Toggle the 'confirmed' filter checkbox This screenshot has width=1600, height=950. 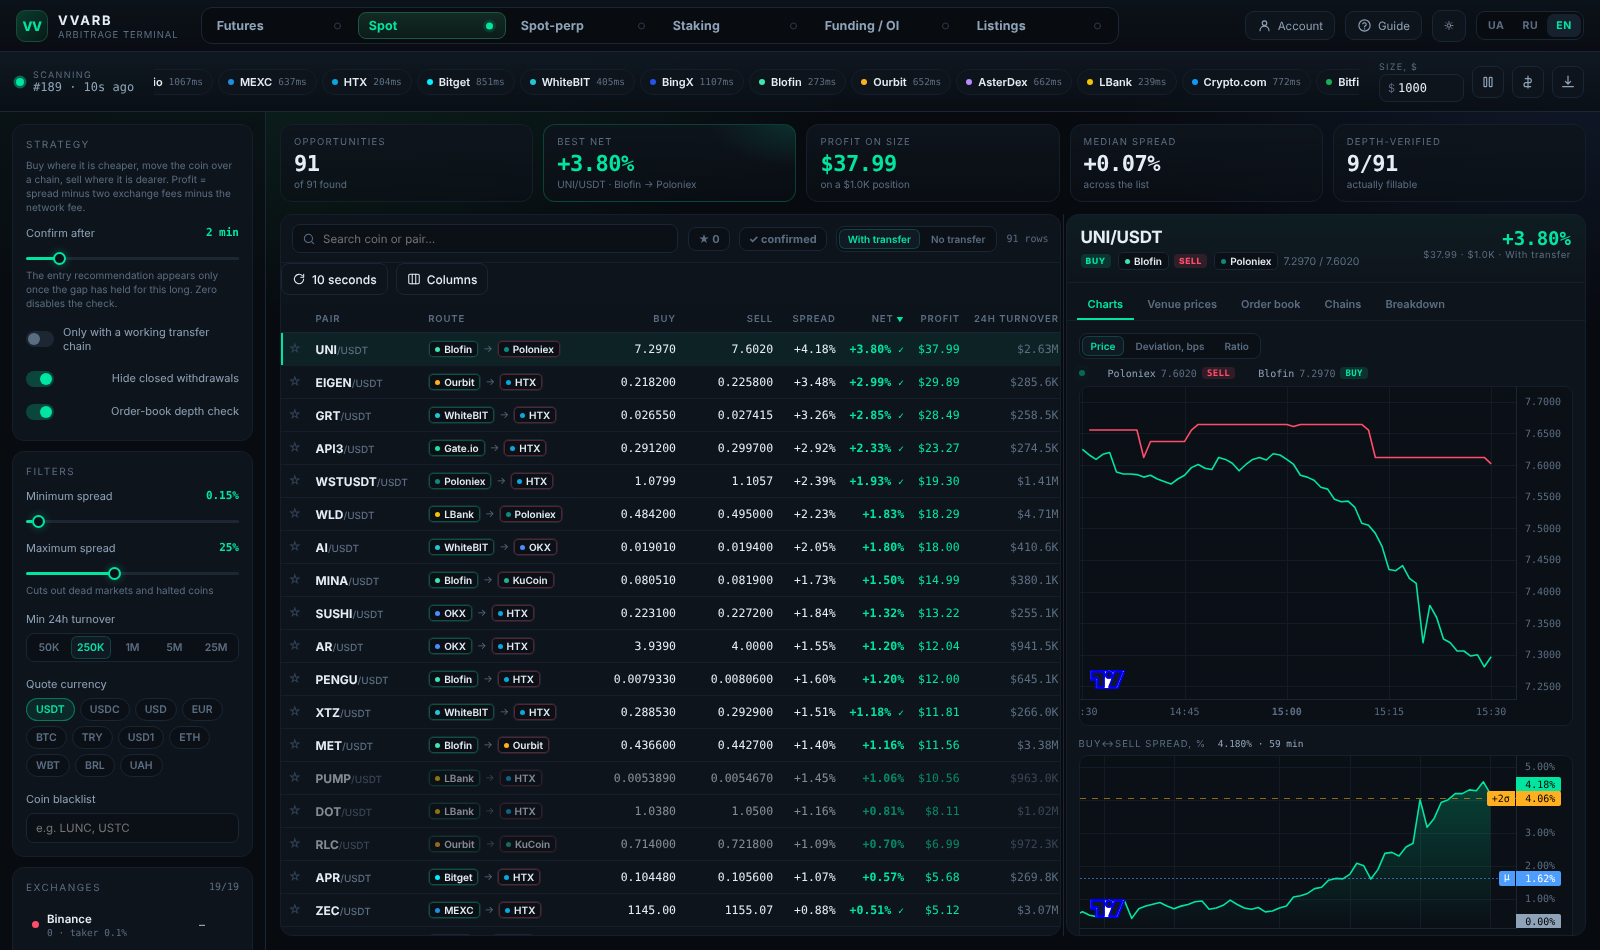pyautogui.click(x=783, y=239)
